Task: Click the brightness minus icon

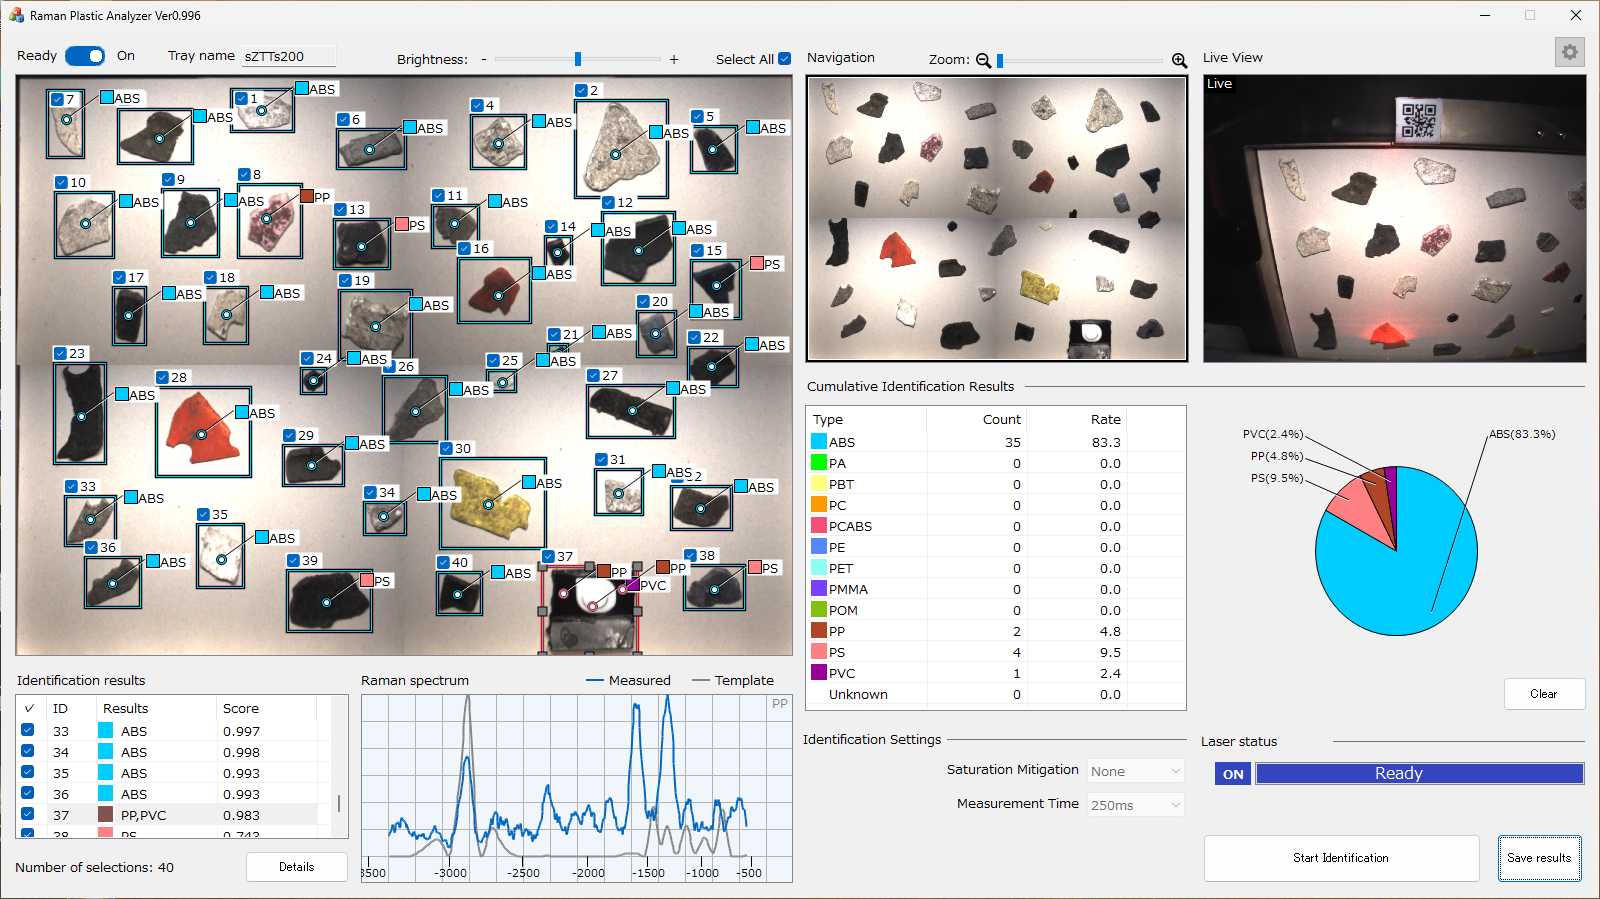Action: [x=484, y=60]
